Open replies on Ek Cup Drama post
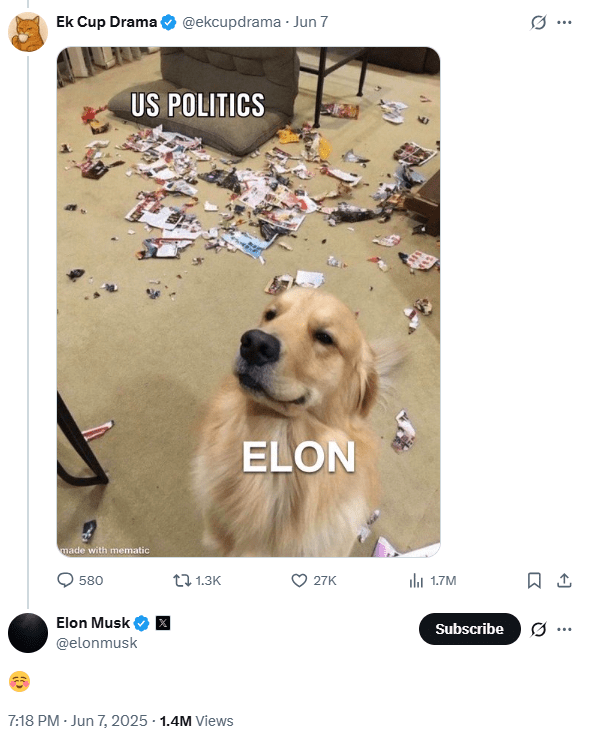Image resolution: width=589 pixels, height=741 pixels. 80,580
